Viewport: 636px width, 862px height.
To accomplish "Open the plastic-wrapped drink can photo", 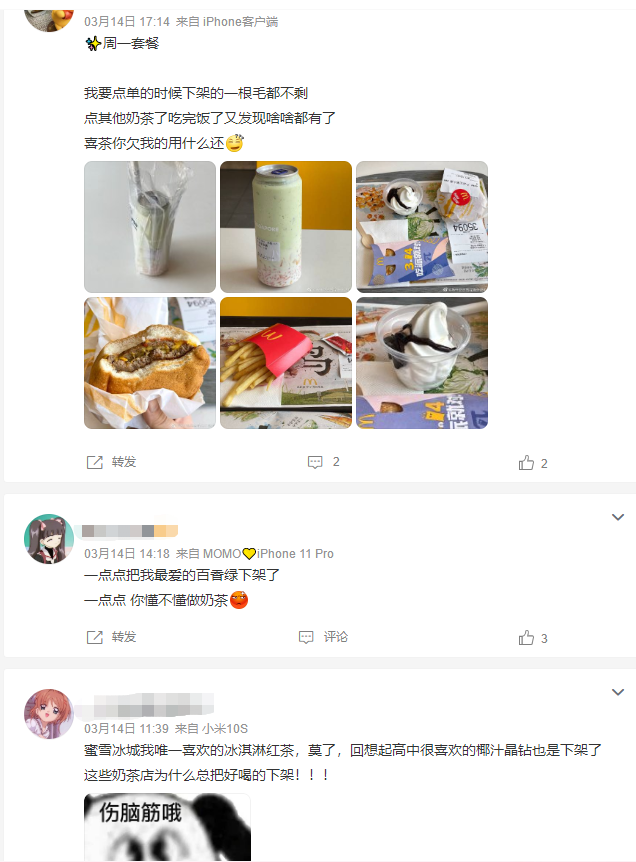I will coord(150,226).
